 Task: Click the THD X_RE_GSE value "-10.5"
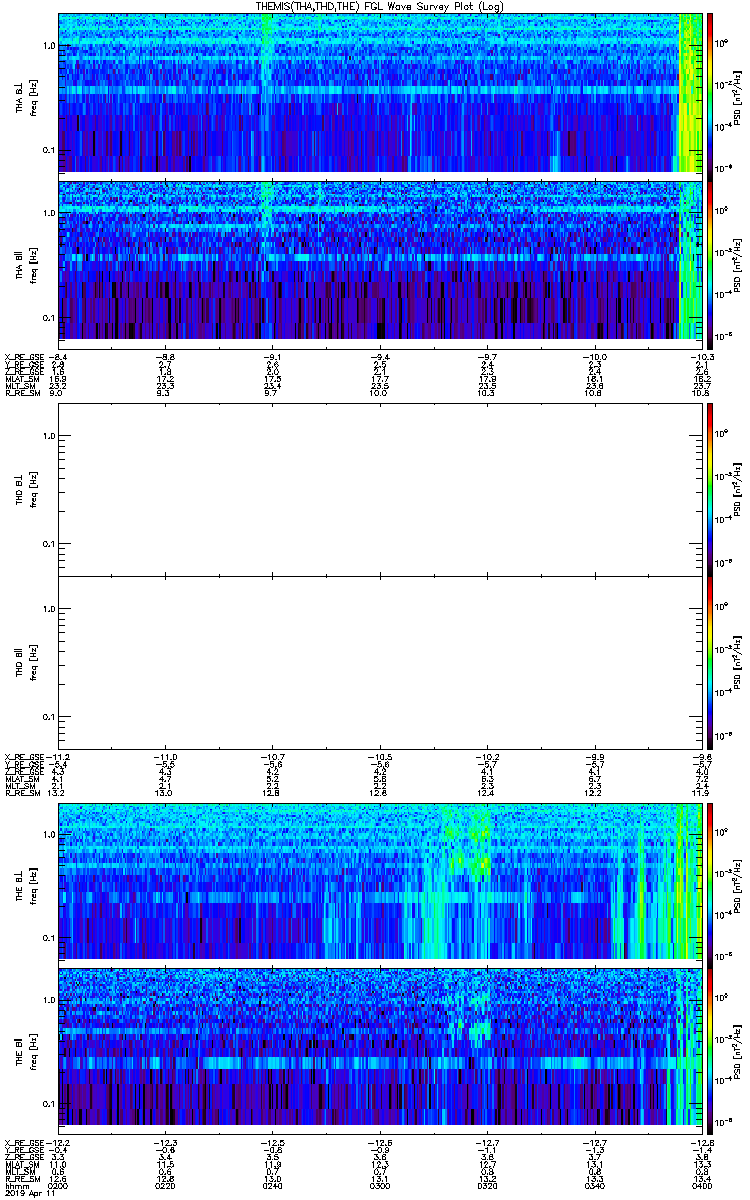(x=382, y=757)
